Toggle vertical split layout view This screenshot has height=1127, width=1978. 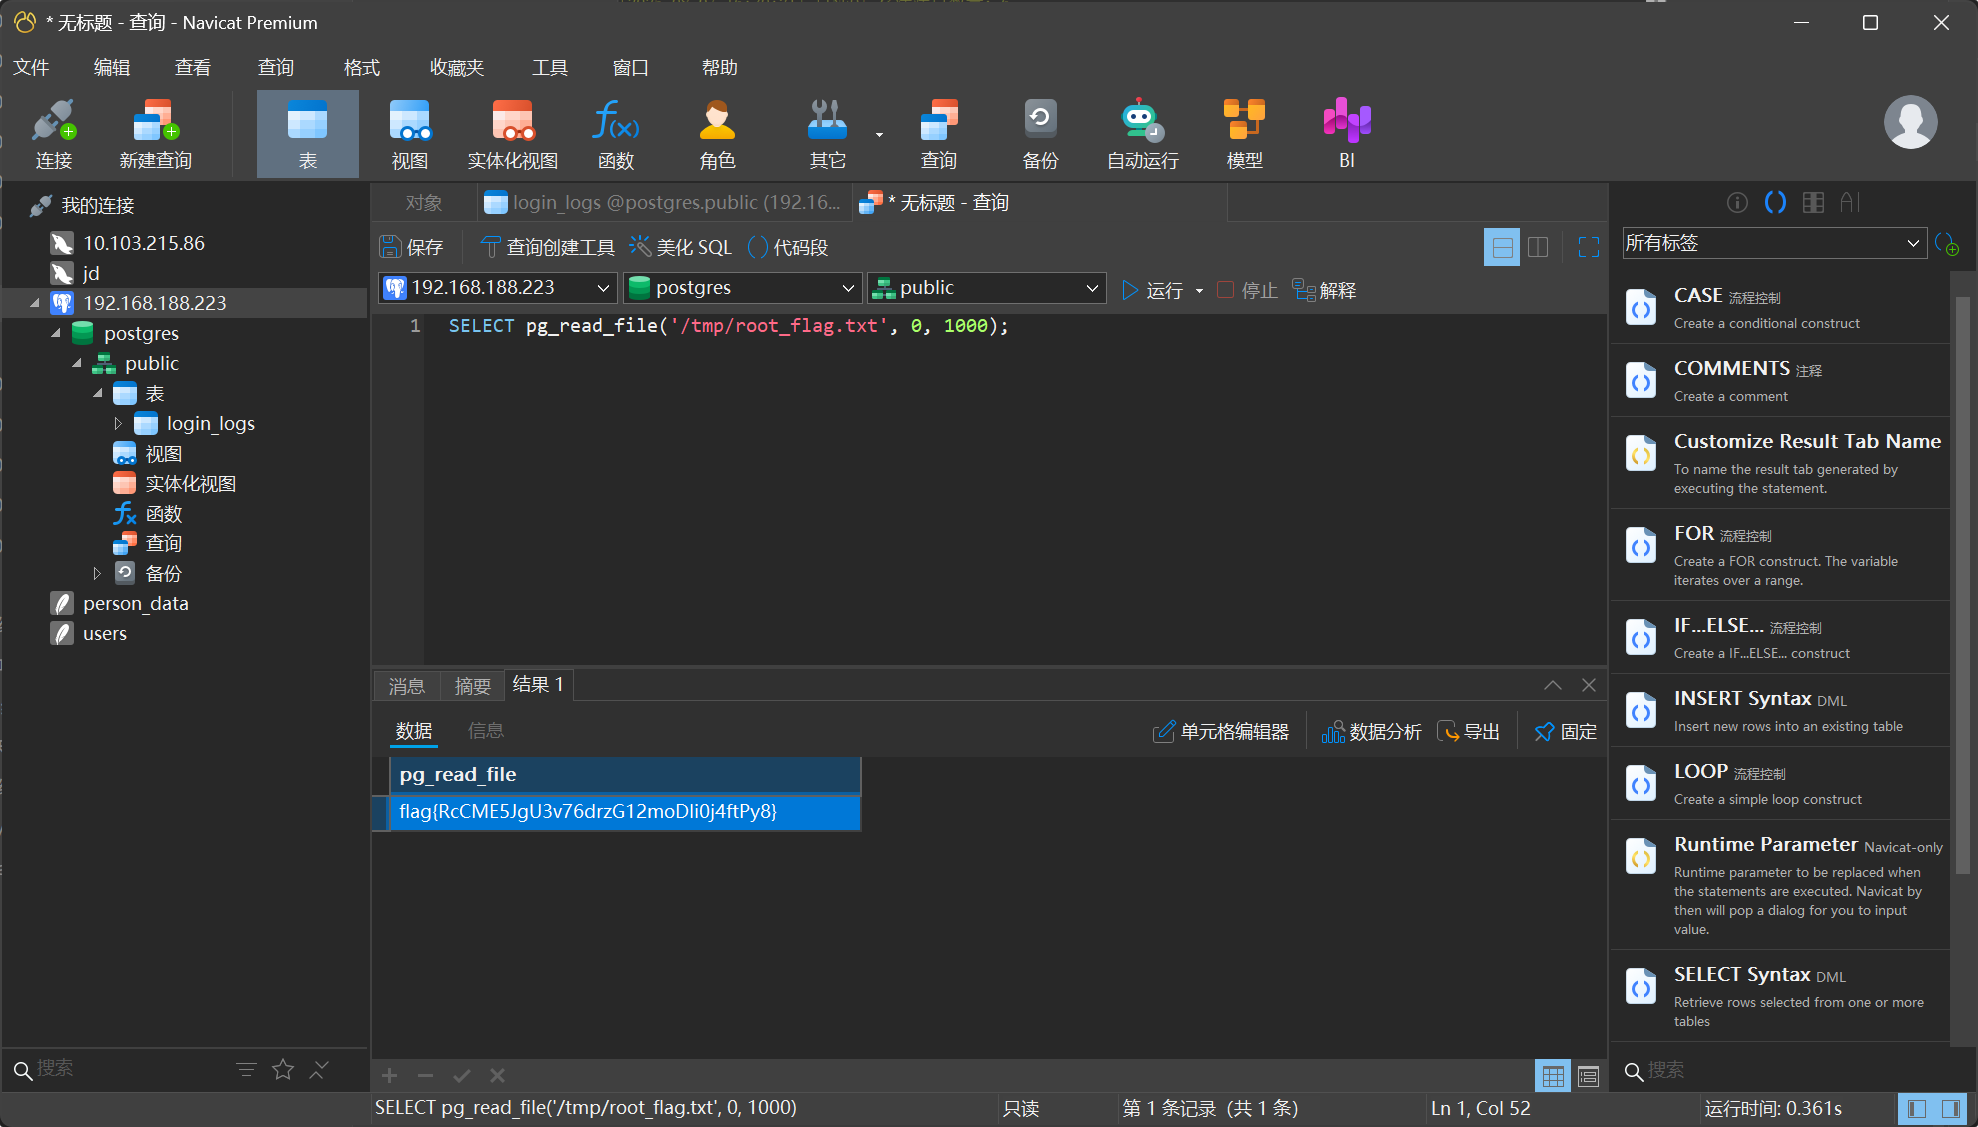click(1538, 247)
